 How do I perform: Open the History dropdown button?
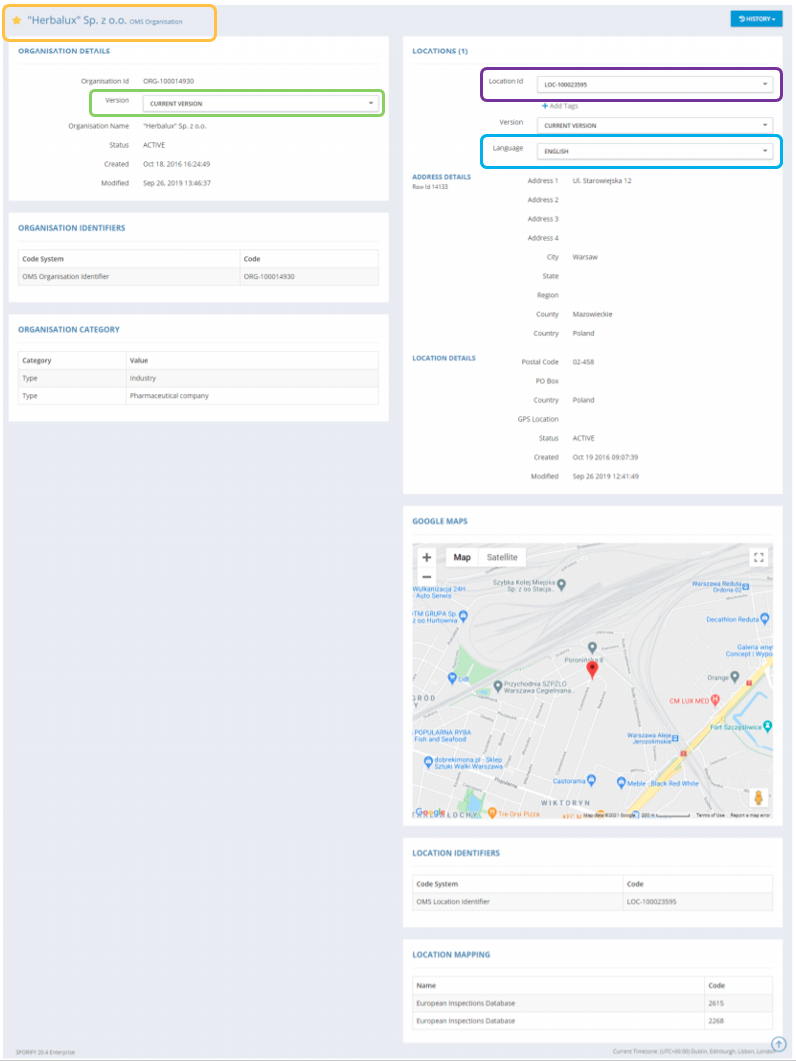[756, 18]
